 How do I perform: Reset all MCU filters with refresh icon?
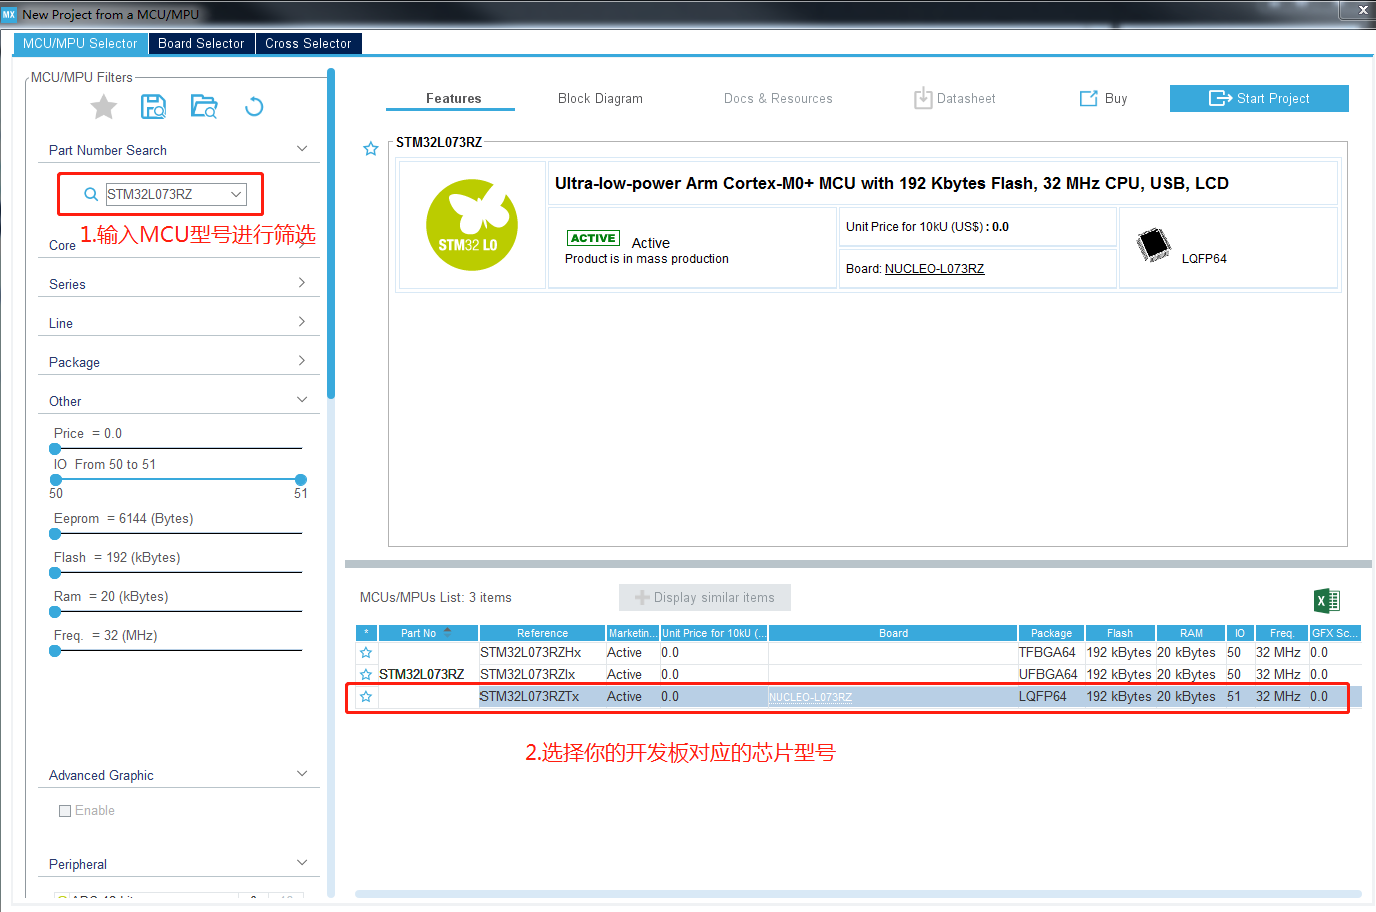pyautogui.click(x=254, y=107)
